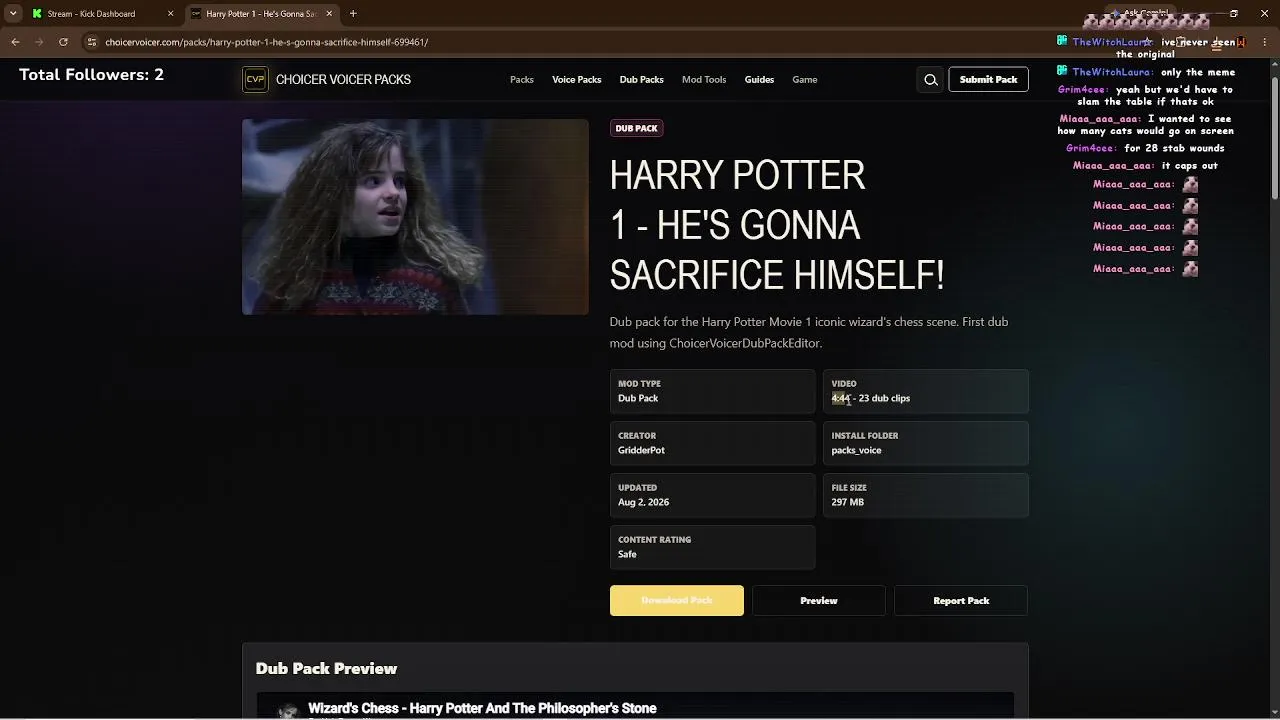Viewport: 1280px width, 720px height.
Task: Open the Guides menu item
Action: pos(759,80)
